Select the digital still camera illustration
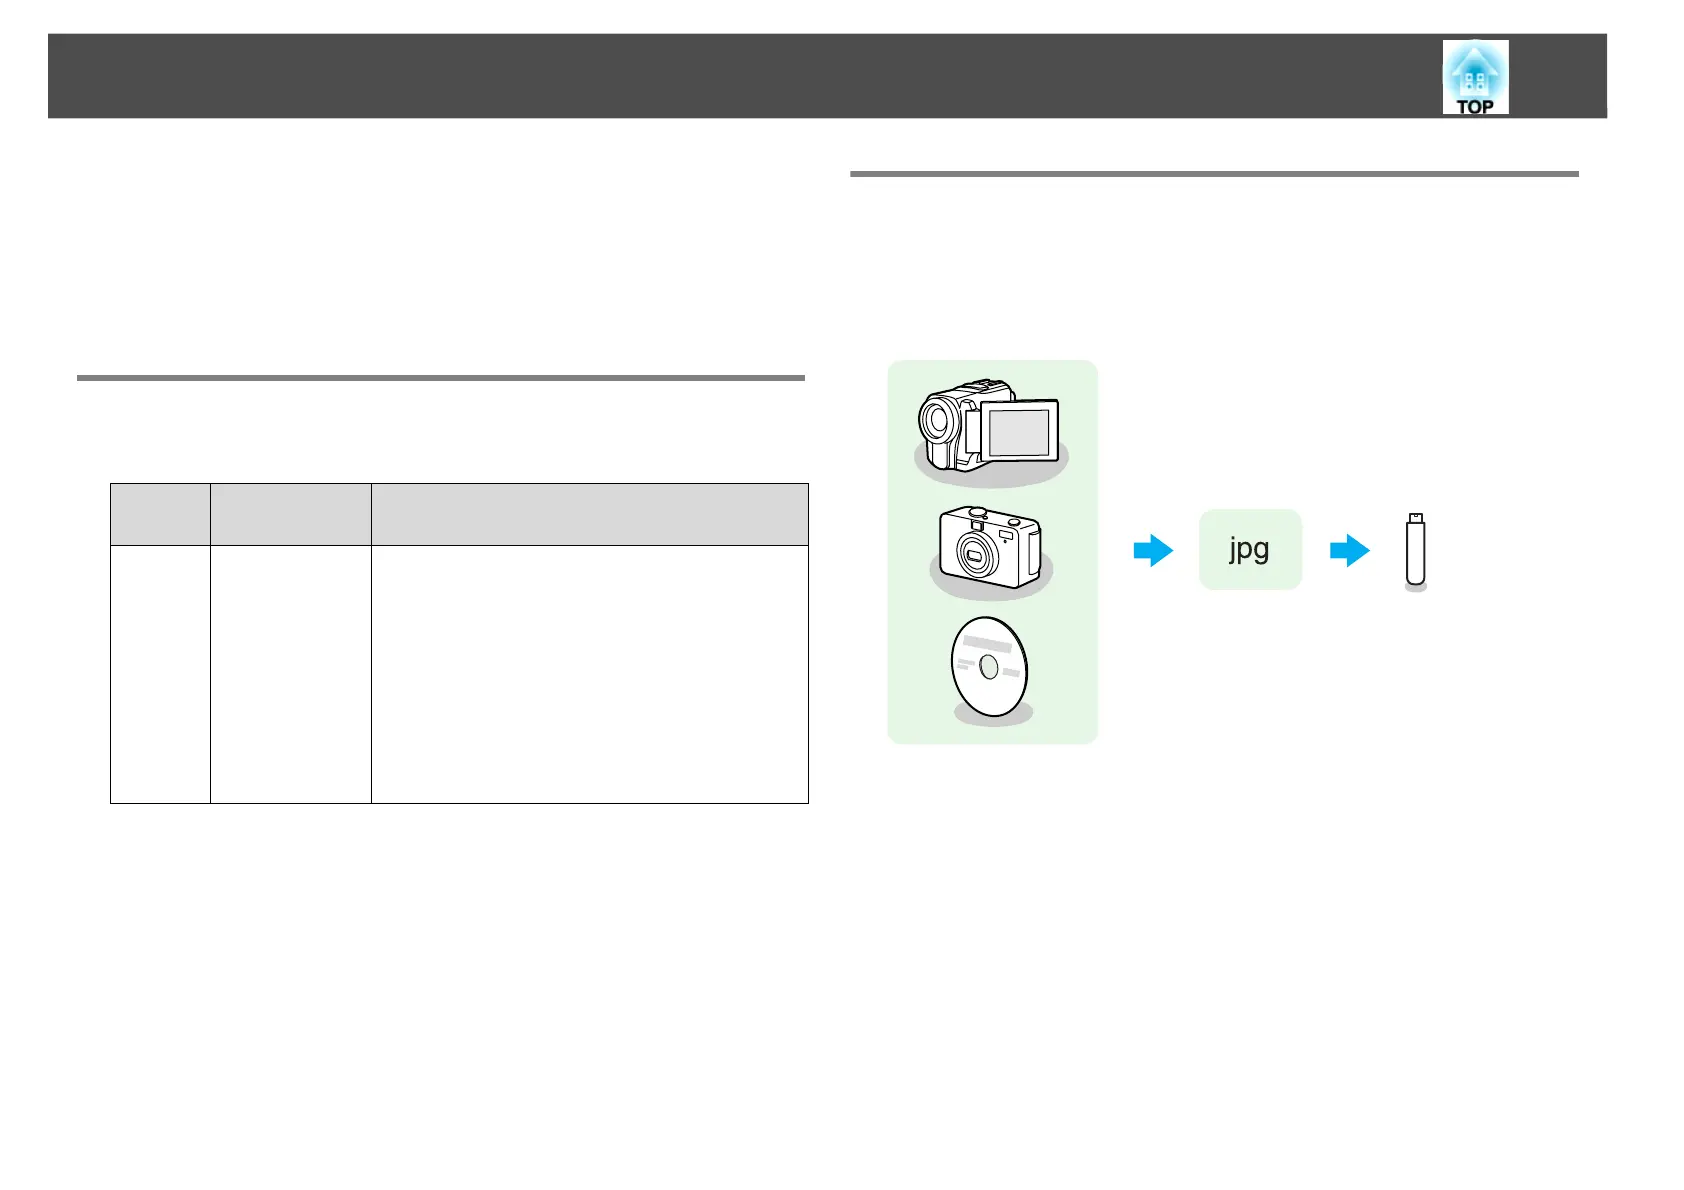1684x1190 pixels. point(990,551)
